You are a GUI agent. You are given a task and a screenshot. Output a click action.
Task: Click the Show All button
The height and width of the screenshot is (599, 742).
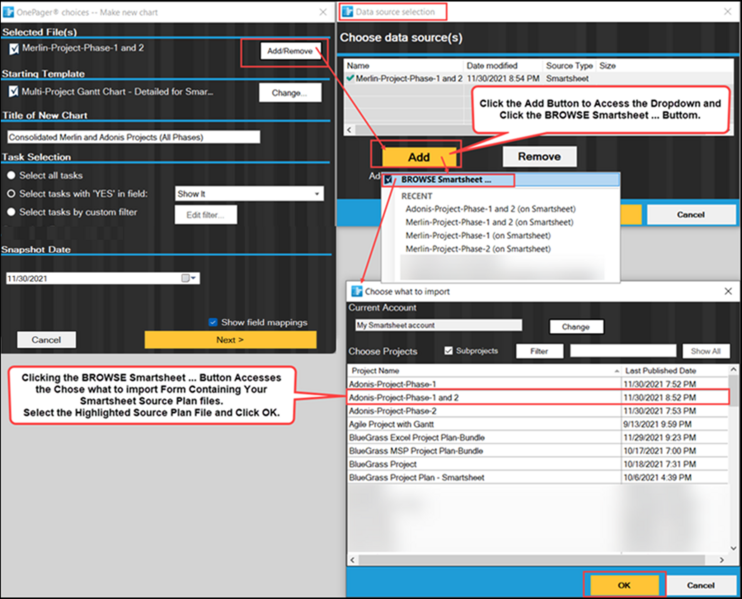click(x=706, y=351)
